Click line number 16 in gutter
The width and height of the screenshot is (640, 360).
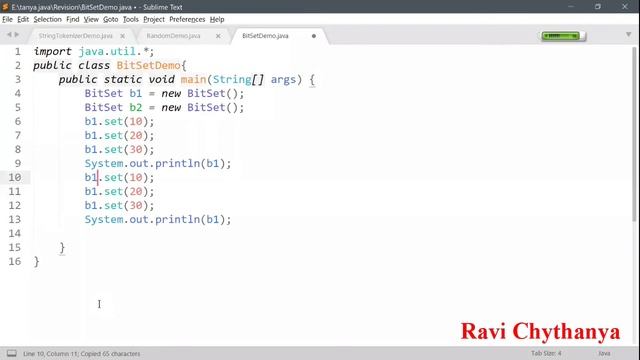coord(15,261)
